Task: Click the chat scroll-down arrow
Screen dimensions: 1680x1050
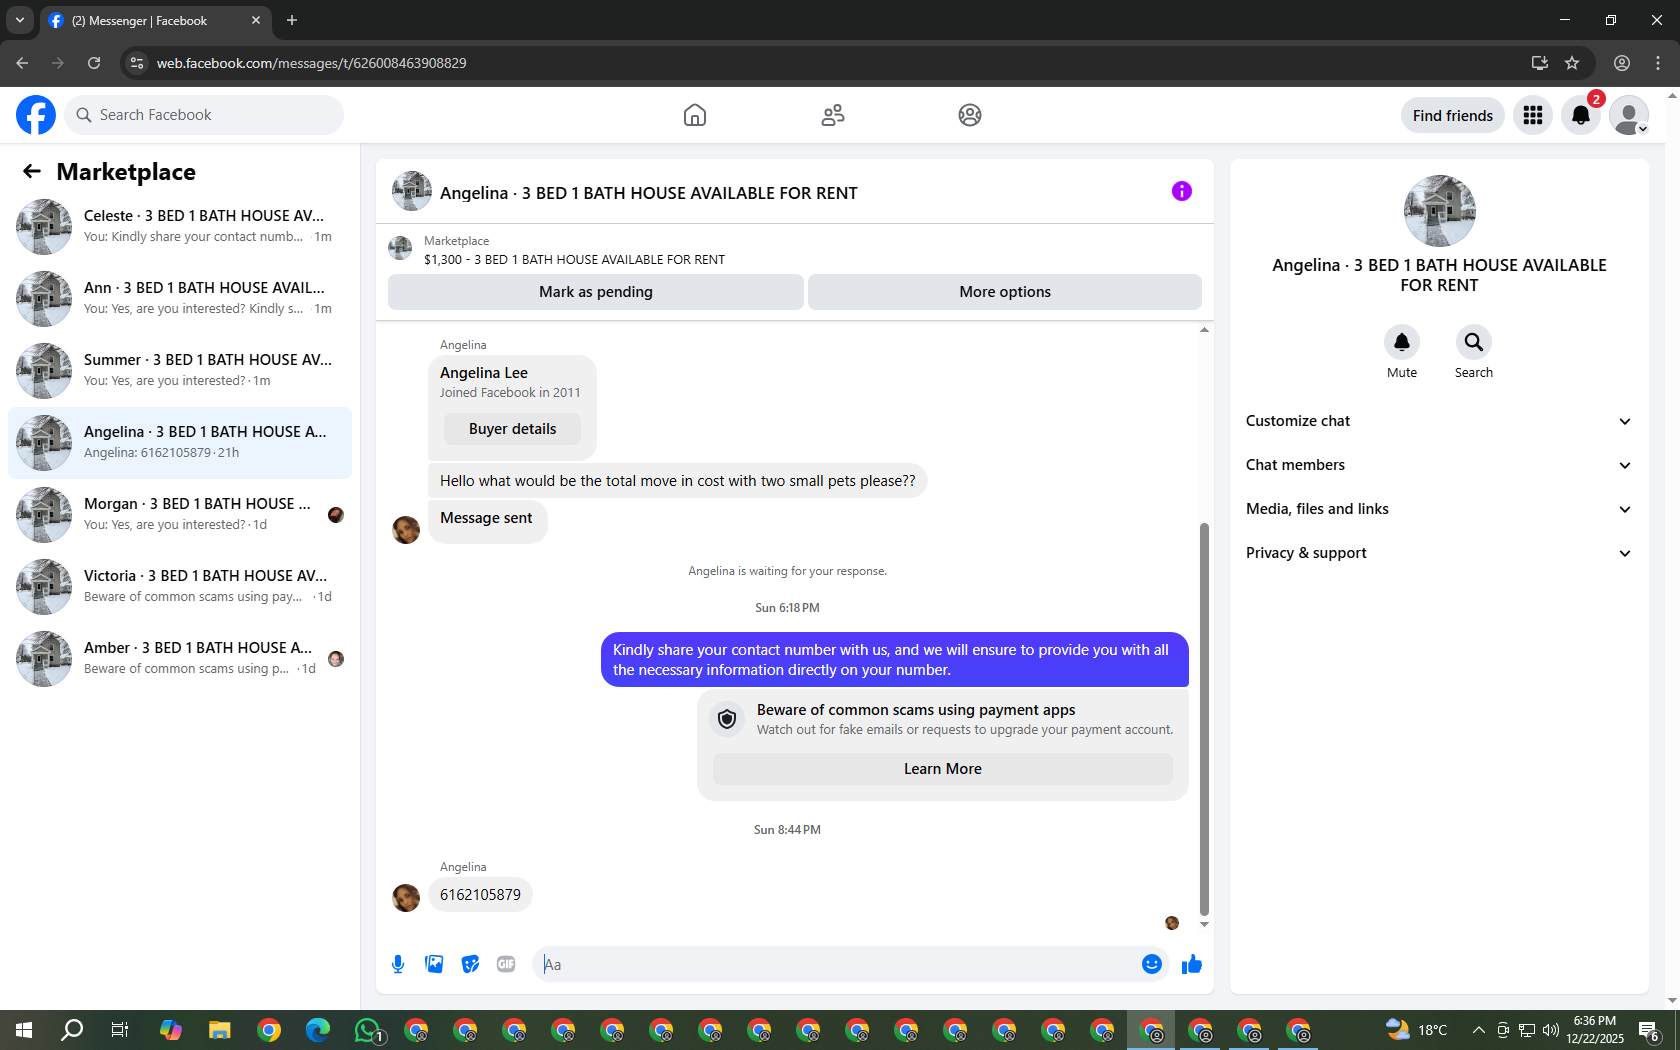Action: [1204, 924]
